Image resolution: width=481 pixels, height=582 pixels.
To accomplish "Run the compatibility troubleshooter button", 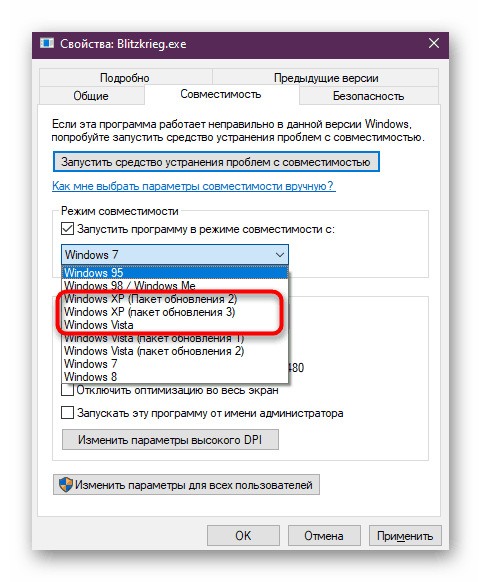I will tap(216, 162).
